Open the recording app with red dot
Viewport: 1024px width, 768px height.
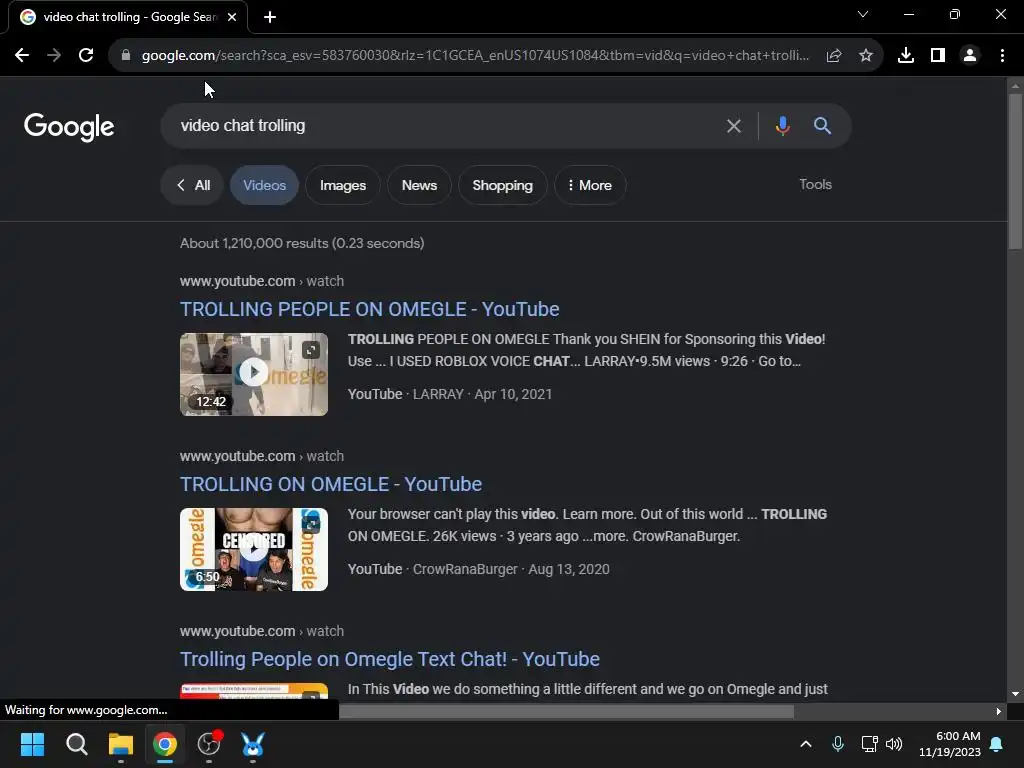(x=209, y=744)
